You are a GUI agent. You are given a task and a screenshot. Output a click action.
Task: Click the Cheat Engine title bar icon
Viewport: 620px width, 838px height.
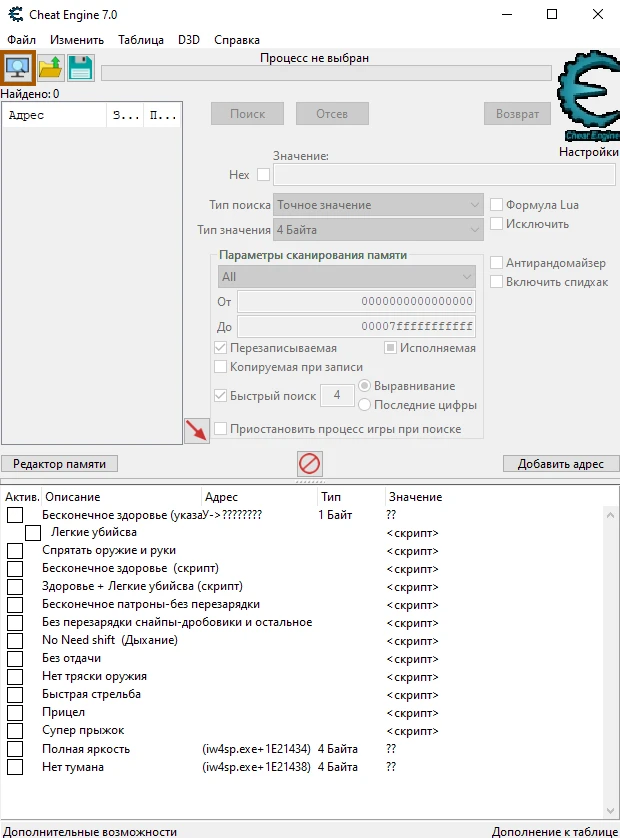[16, 14]
